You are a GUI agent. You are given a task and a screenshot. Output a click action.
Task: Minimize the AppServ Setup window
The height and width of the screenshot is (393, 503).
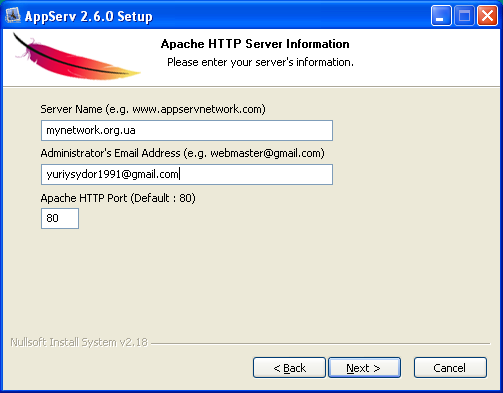tap(441, 16)
